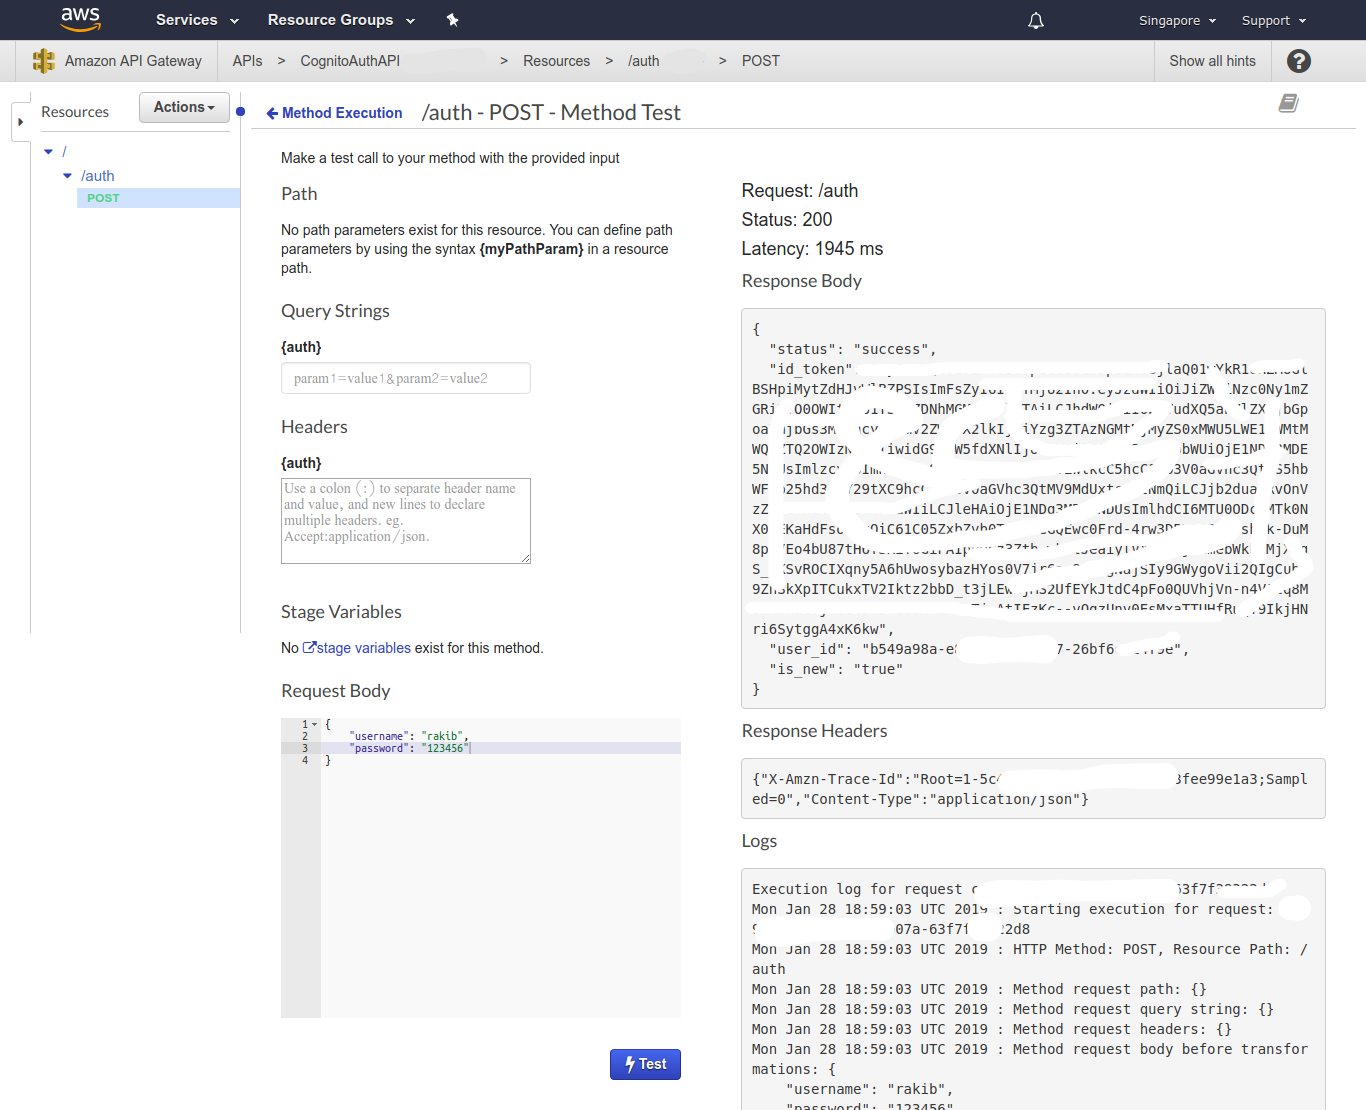Click the AWS logo home icon
This screenshot has height=1110, width=1366.
tap(80, 19)
